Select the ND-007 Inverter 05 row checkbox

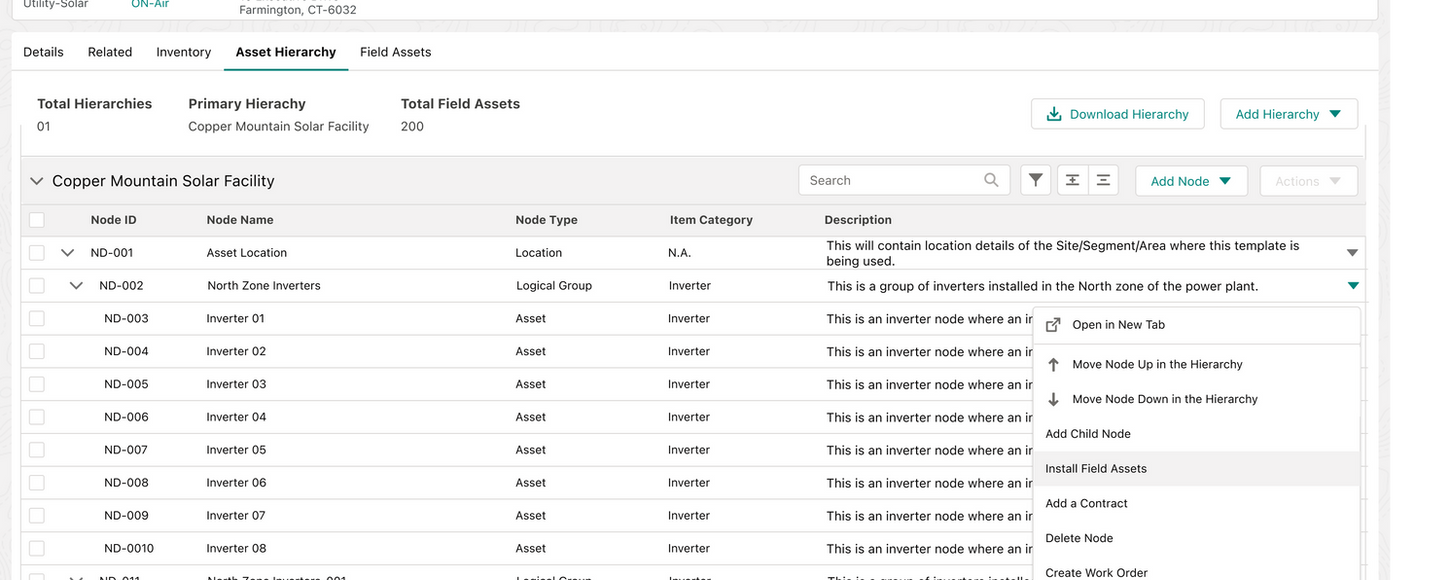37,450
